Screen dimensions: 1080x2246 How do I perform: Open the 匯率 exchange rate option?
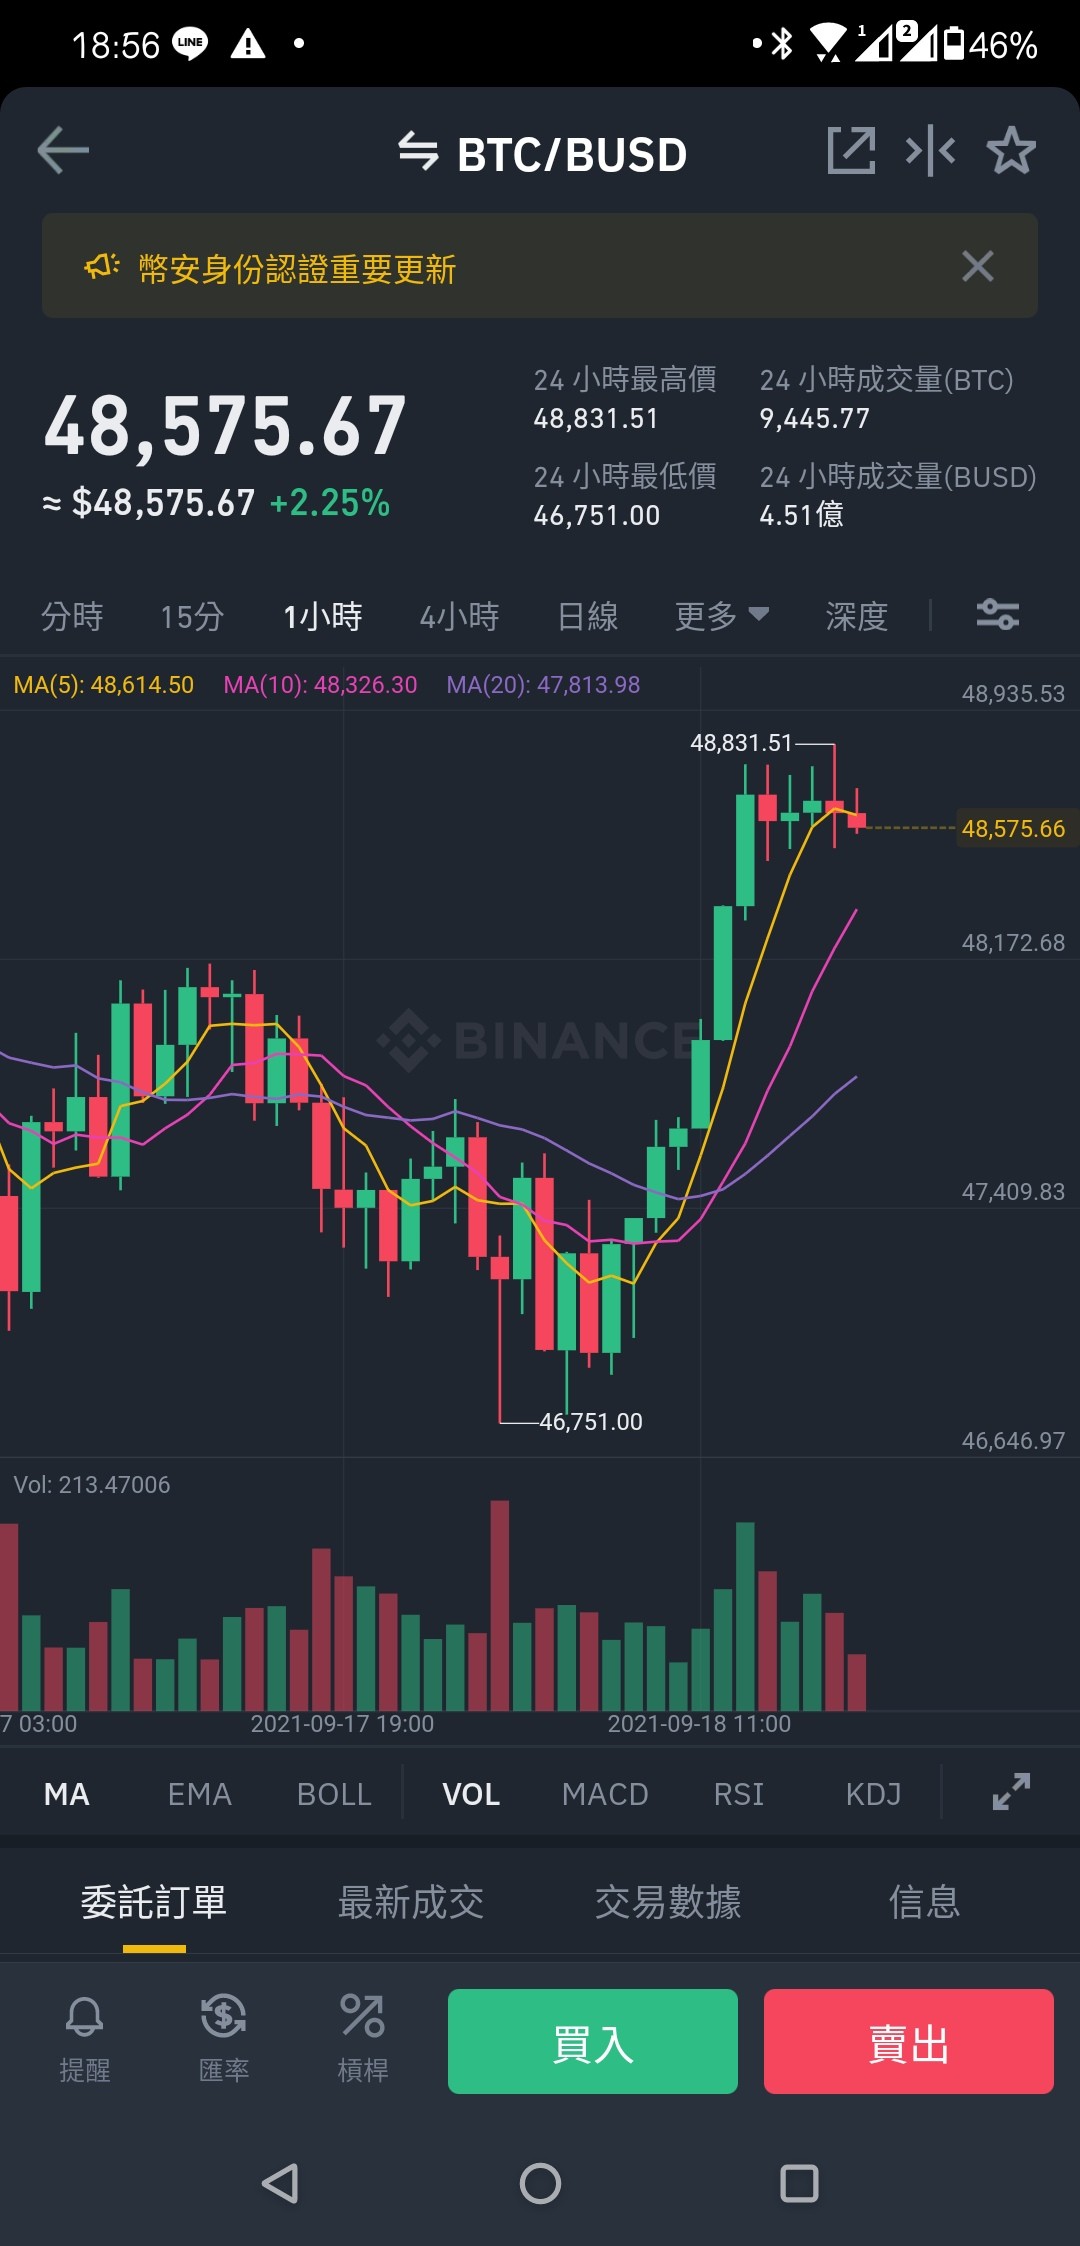click(x=224, y=2039)
